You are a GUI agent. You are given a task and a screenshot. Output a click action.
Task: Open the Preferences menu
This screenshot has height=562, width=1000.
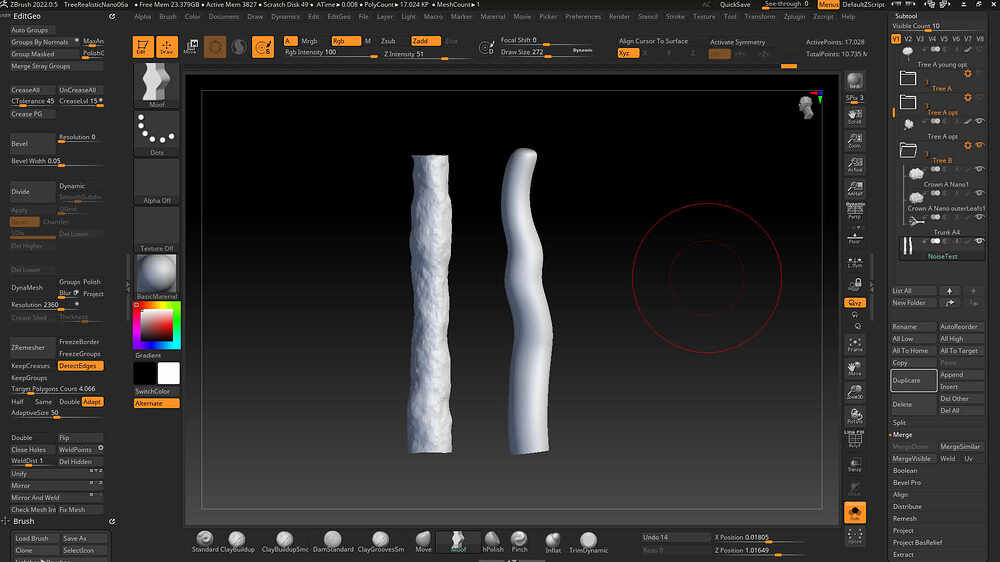tap(583, 17)
